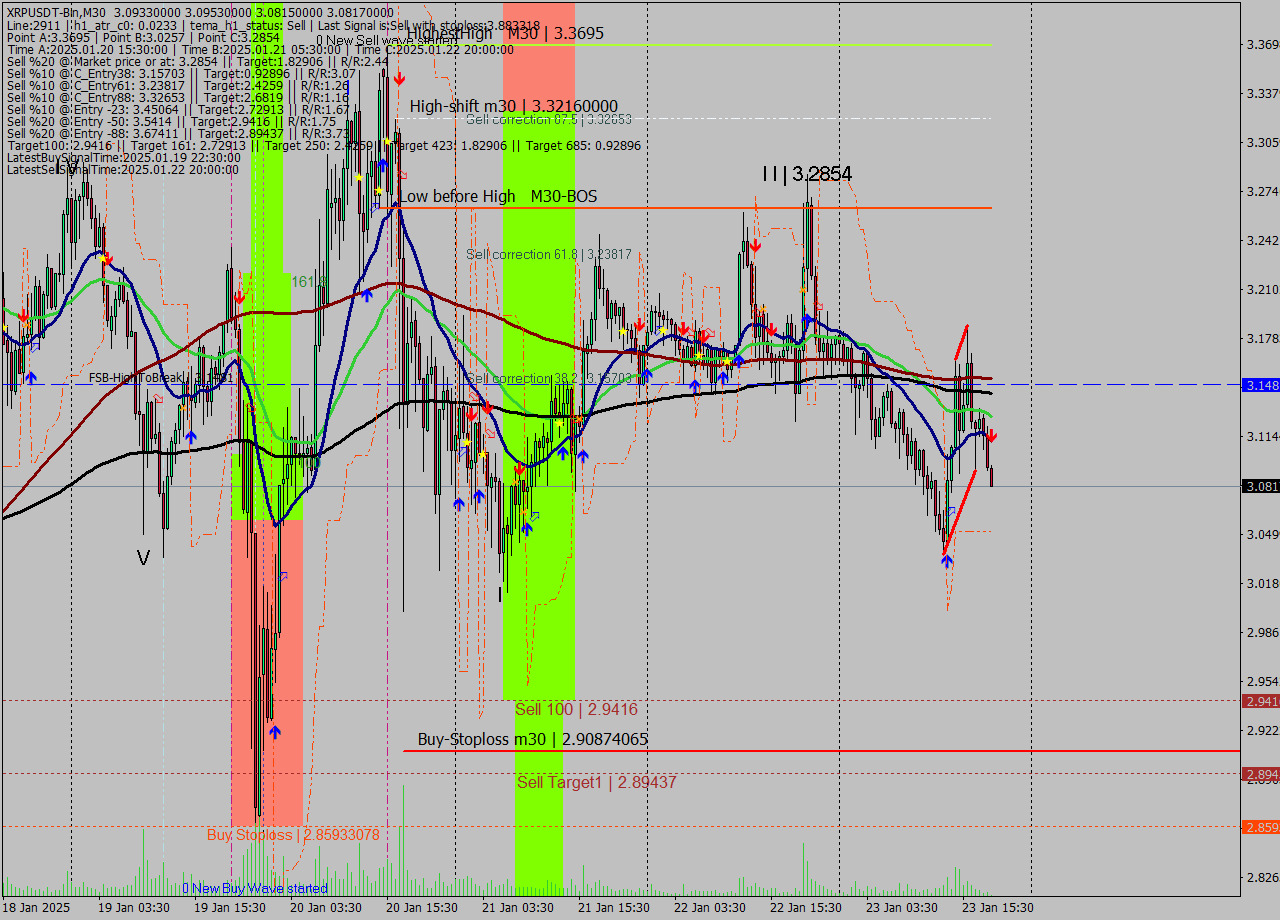Select the High-shift m30 | 3.32160000 label
The width and height of the screenshot is (1280, 920).
(x=514, y=106)
